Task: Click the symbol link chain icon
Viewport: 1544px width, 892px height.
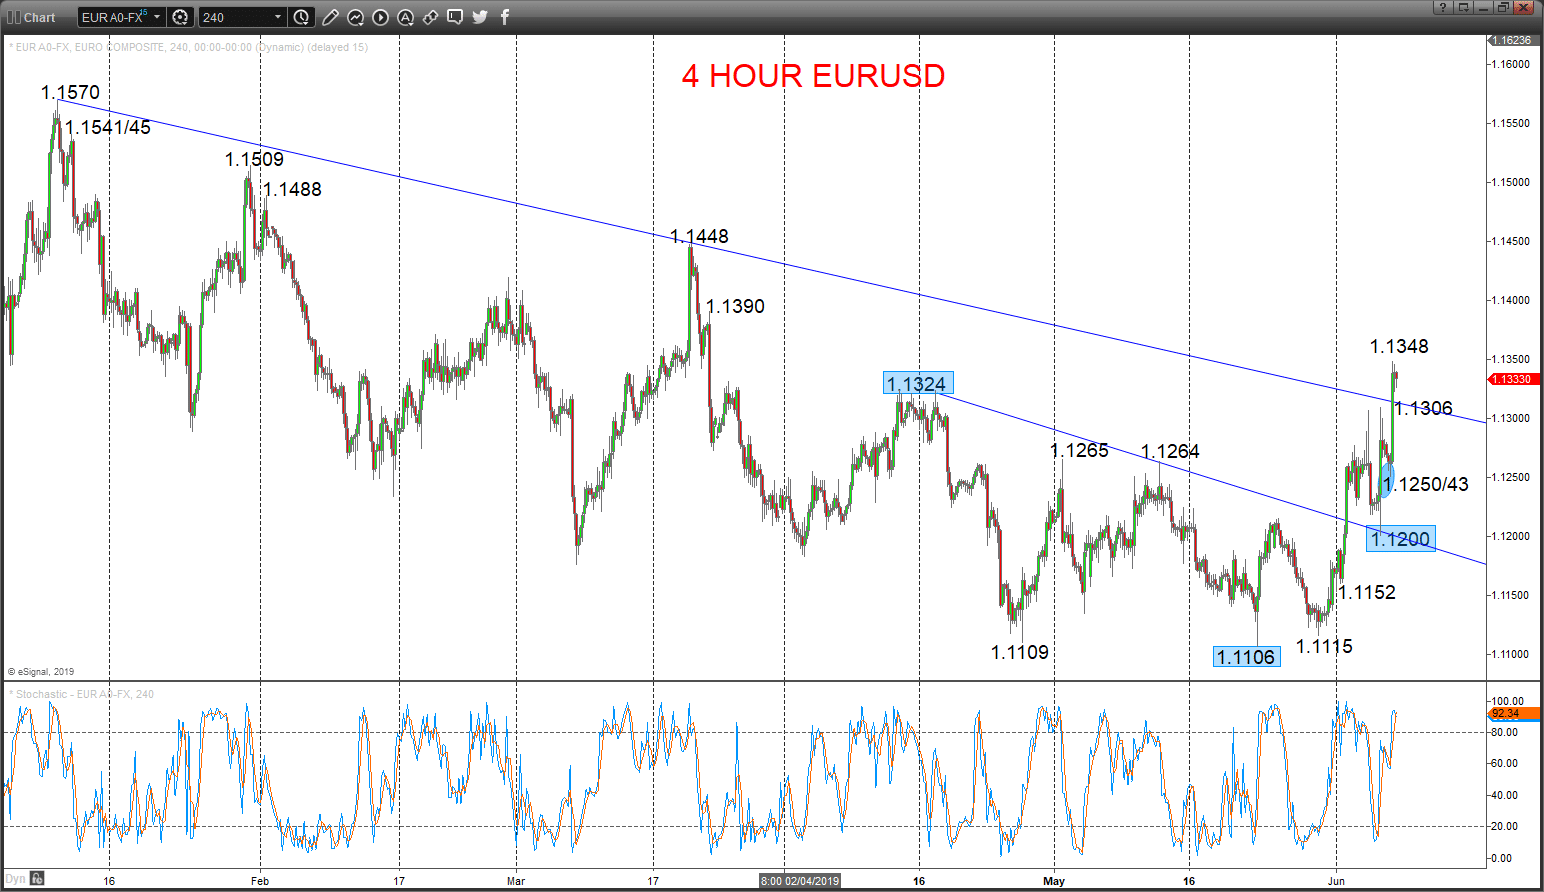Action: click(x=430, y=17)
